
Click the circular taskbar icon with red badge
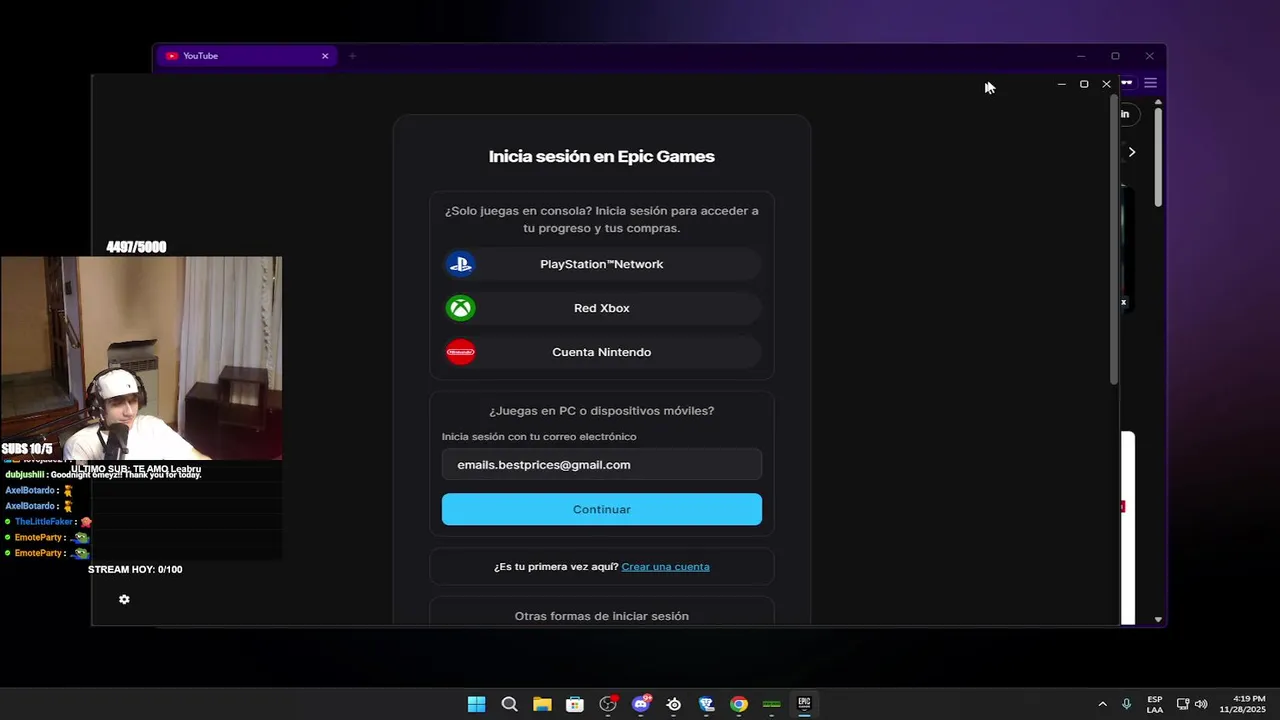point(608,704)
